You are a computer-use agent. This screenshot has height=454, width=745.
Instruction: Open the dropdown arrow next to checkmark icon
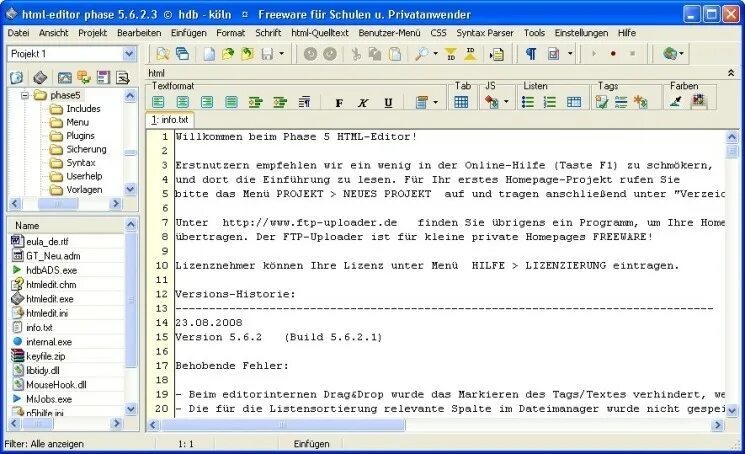tap(570, 54)
